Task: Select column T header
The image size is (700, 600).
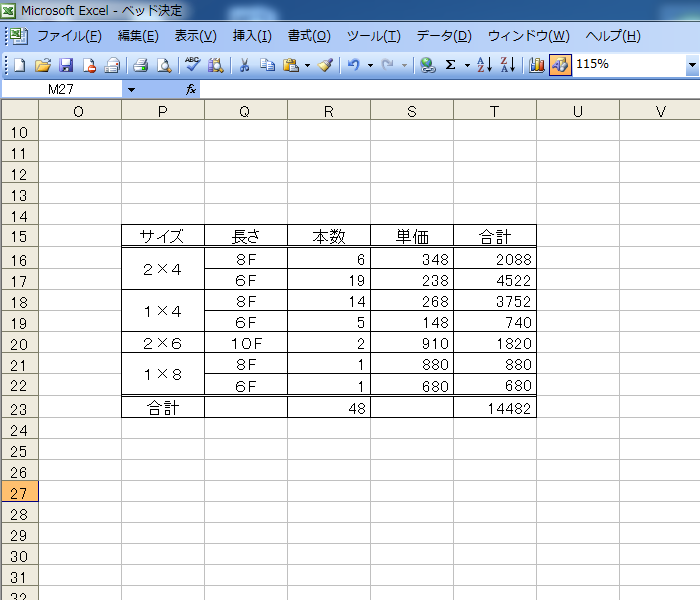Action: coord(495,111)
